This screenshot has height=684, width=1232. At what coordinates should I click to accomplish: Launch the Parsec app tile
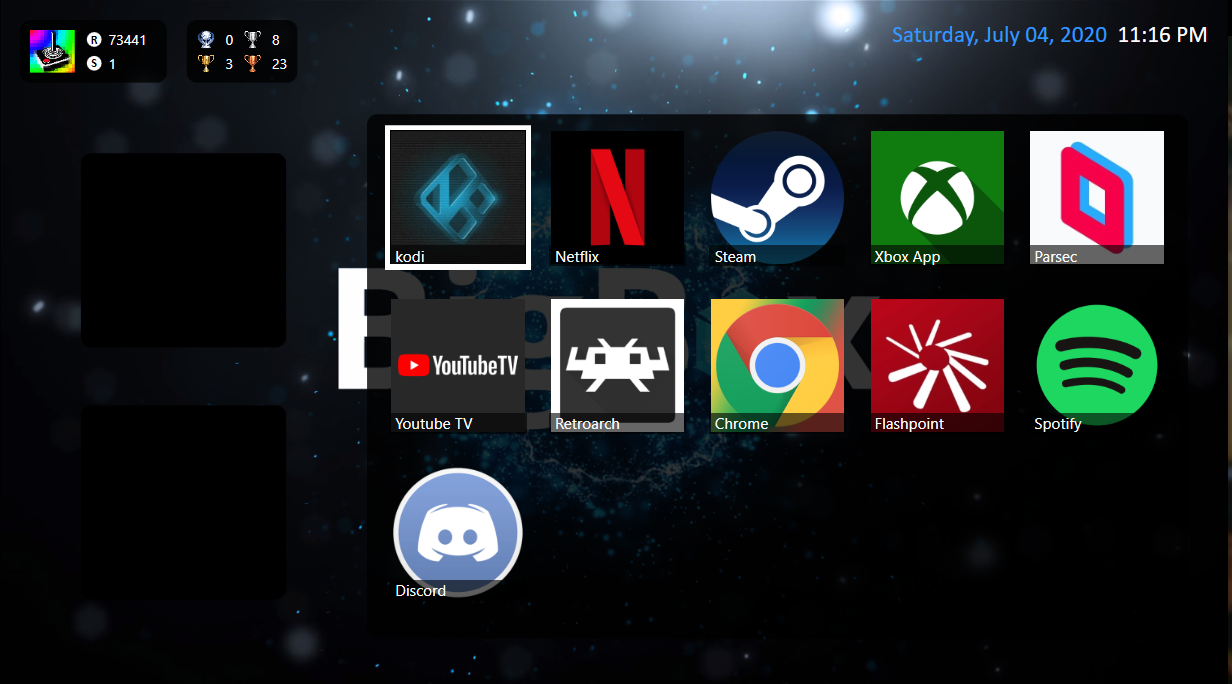pos(1097,197)
